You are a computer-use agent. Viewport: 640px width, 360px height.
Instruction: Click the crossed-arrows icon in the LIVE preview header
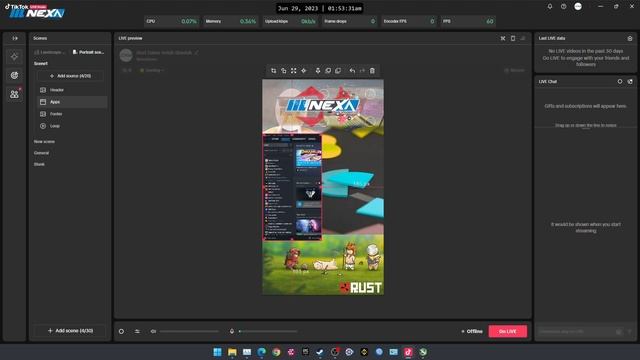(x=503, y=38)
